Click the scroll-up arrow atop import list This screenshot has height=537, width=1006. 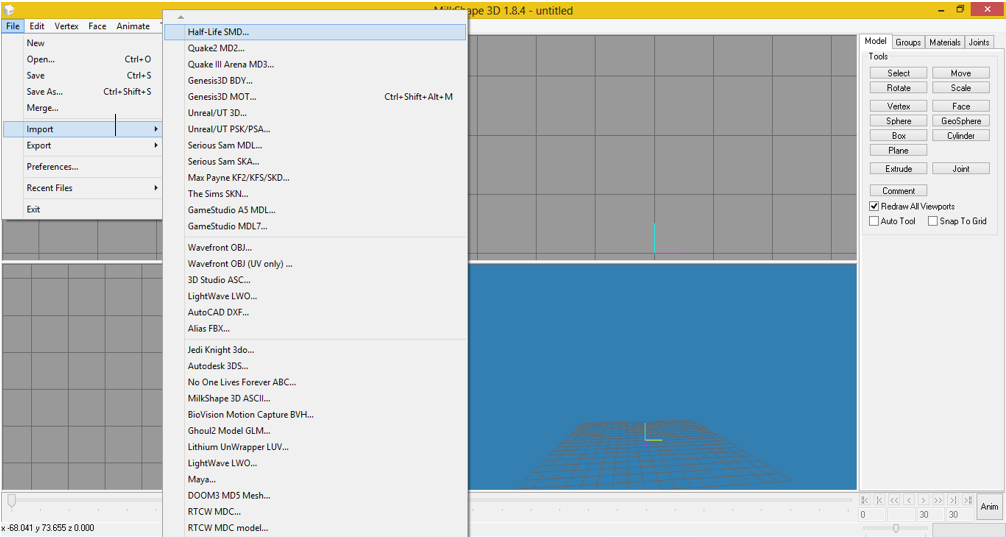tap(181, 17)
